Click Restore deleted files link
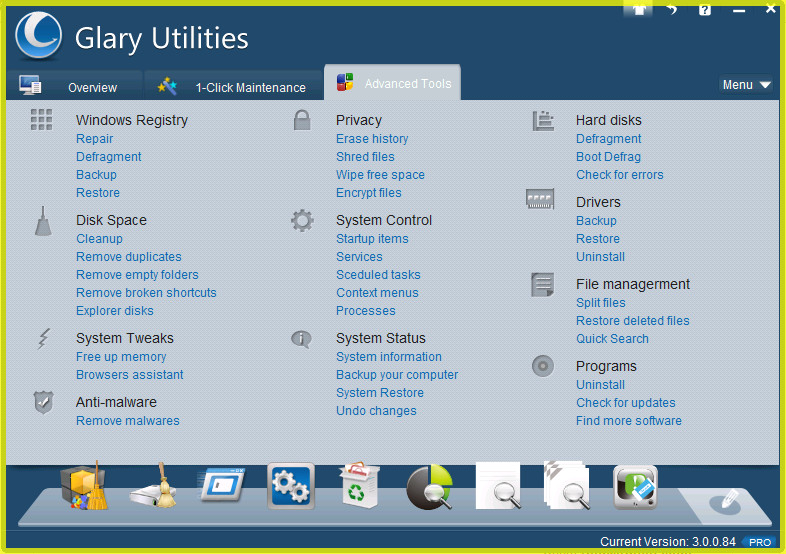 [633, 321]
